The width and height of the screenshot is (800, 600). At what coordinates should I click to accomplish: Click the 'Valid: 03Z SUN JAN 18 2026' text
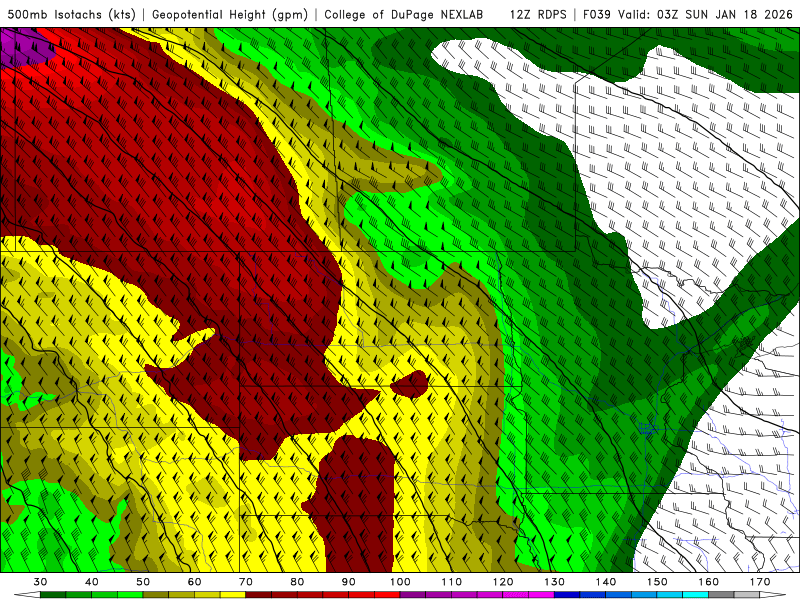[x=706, y=14]
